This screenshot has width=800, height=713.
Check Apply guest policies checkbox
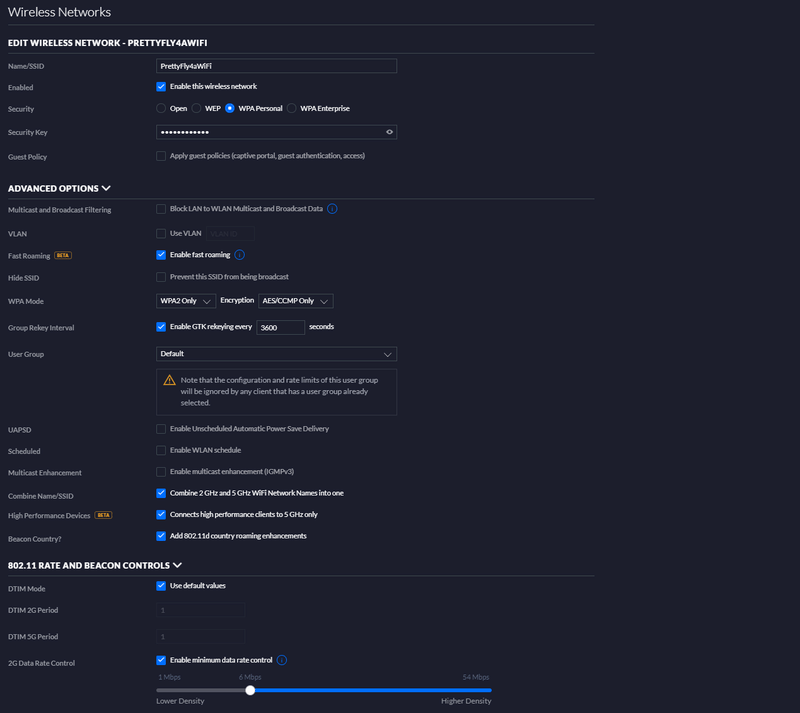[x=161, y=156]
